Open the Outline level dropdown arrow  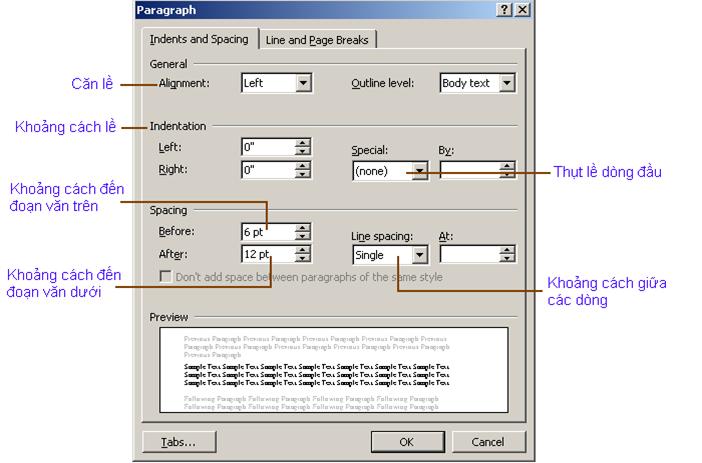coord(507,83)
